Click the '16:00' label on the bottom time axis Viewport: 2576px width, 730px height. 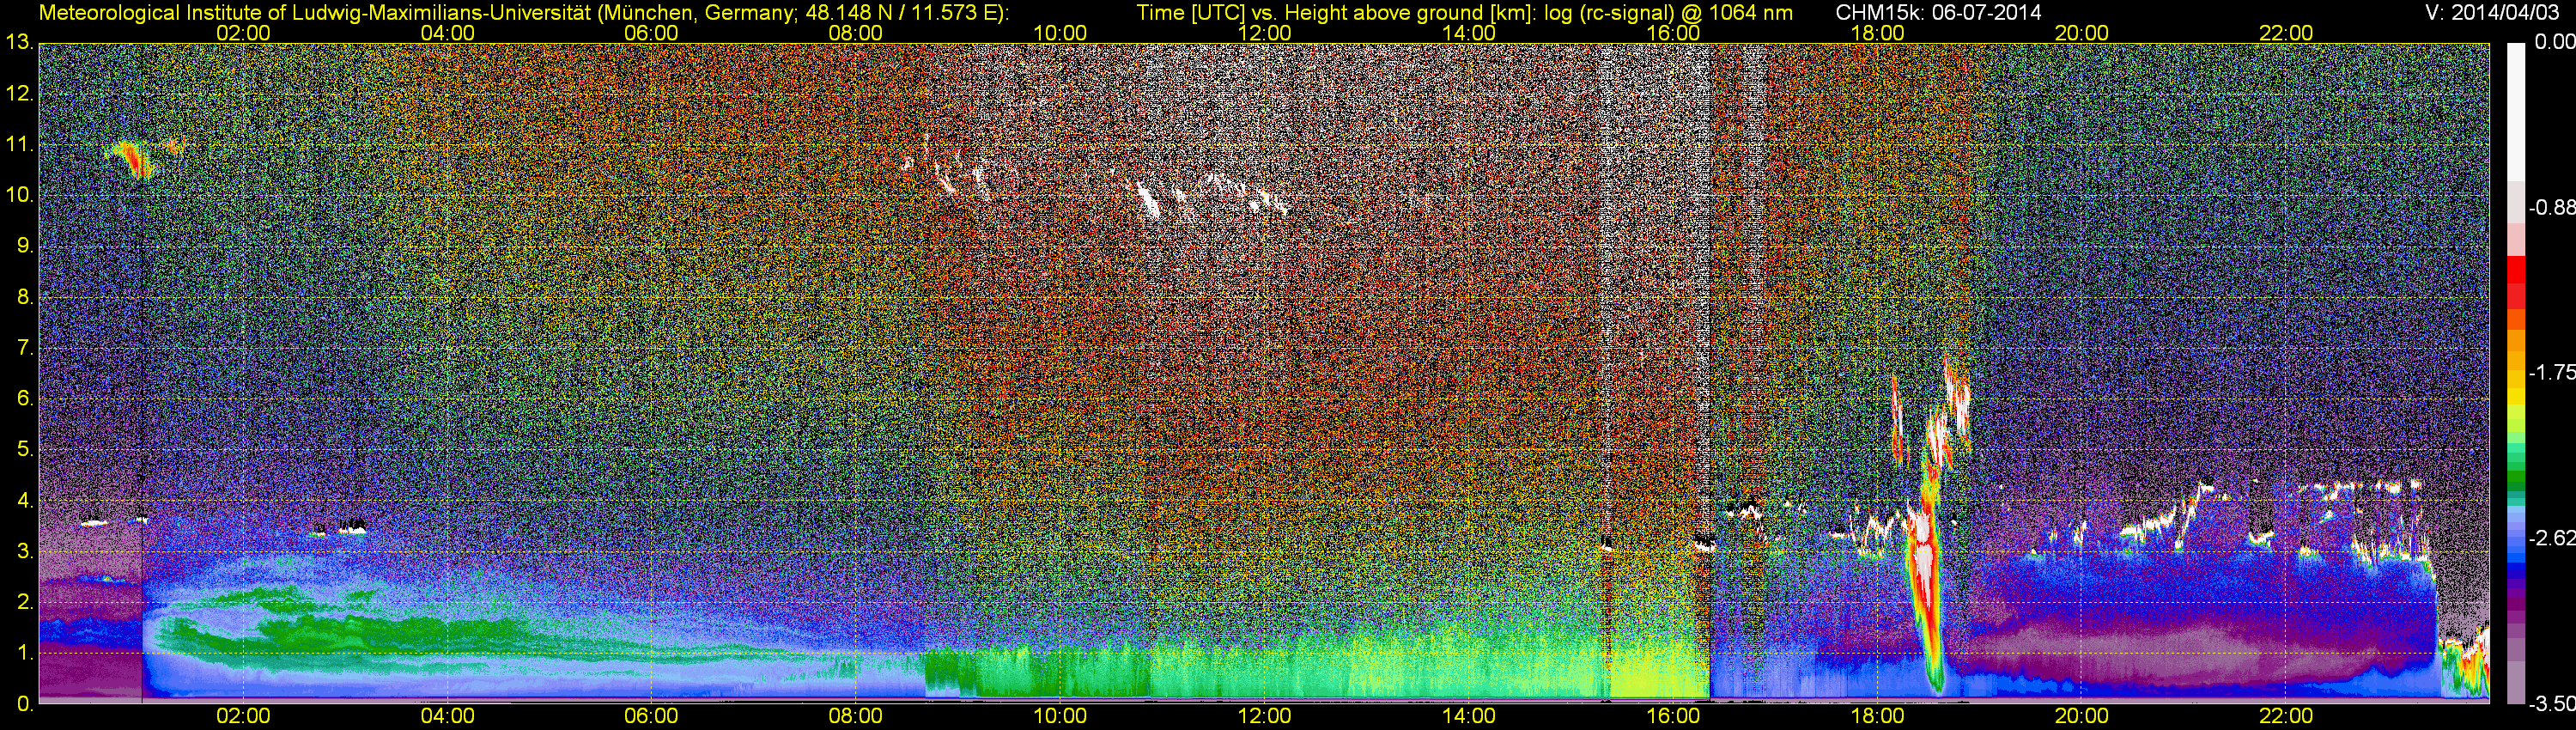(x=1673, y=716)
